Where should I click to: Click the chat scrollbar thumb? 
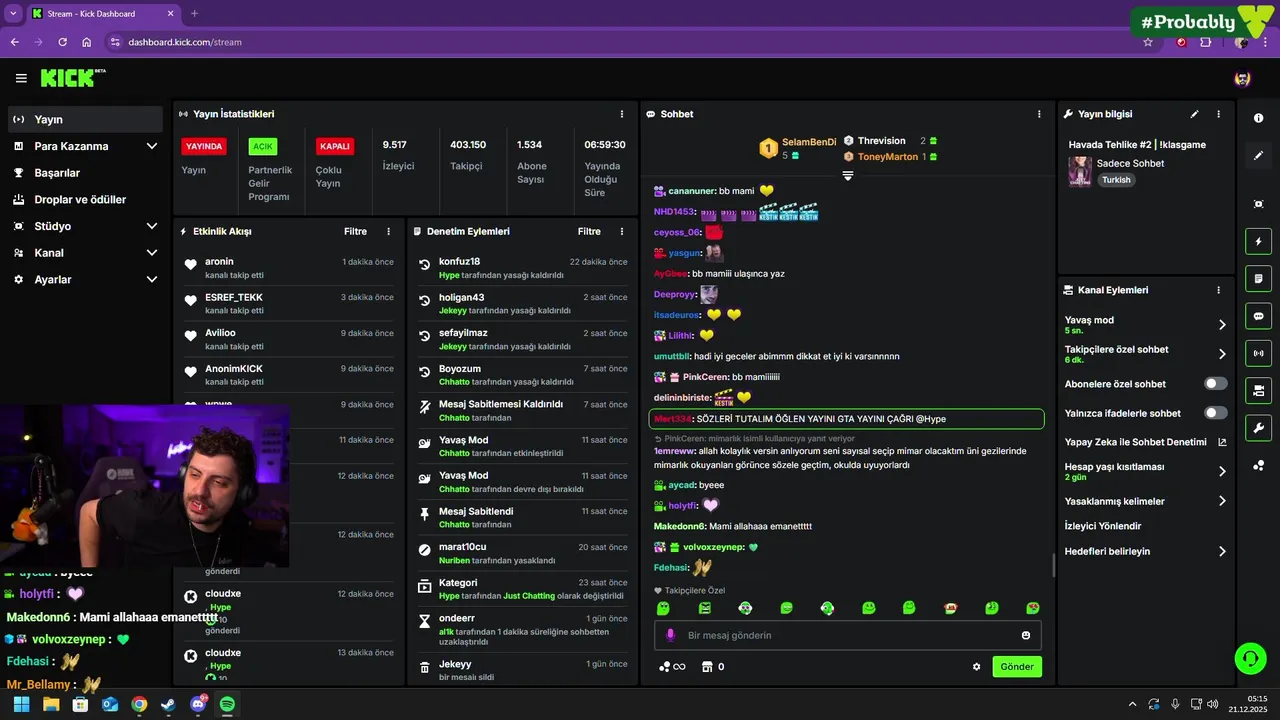coord(1053,565)
